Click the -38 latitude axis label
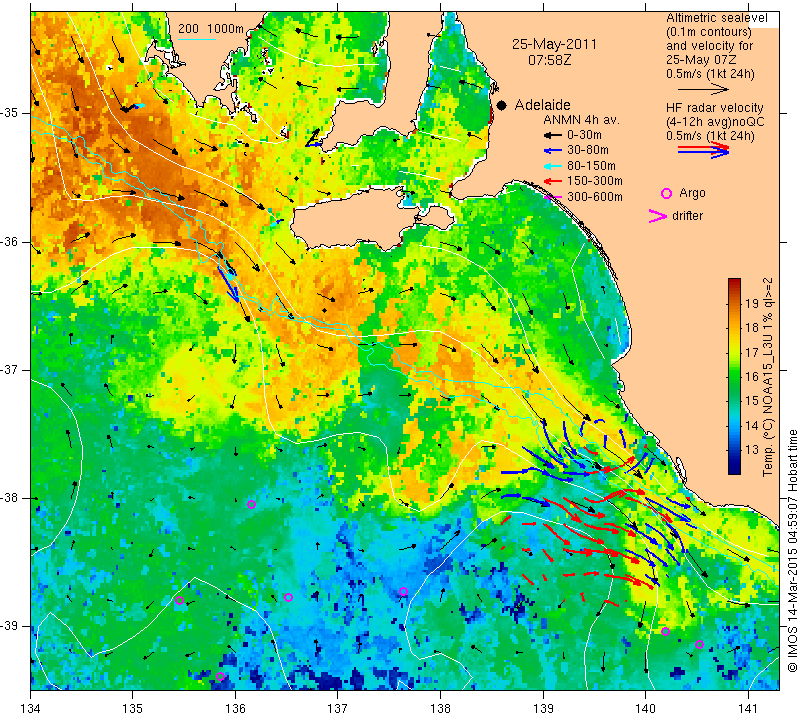Image resolution: width=800 pixels, height=720 pixels. [9, 498]
